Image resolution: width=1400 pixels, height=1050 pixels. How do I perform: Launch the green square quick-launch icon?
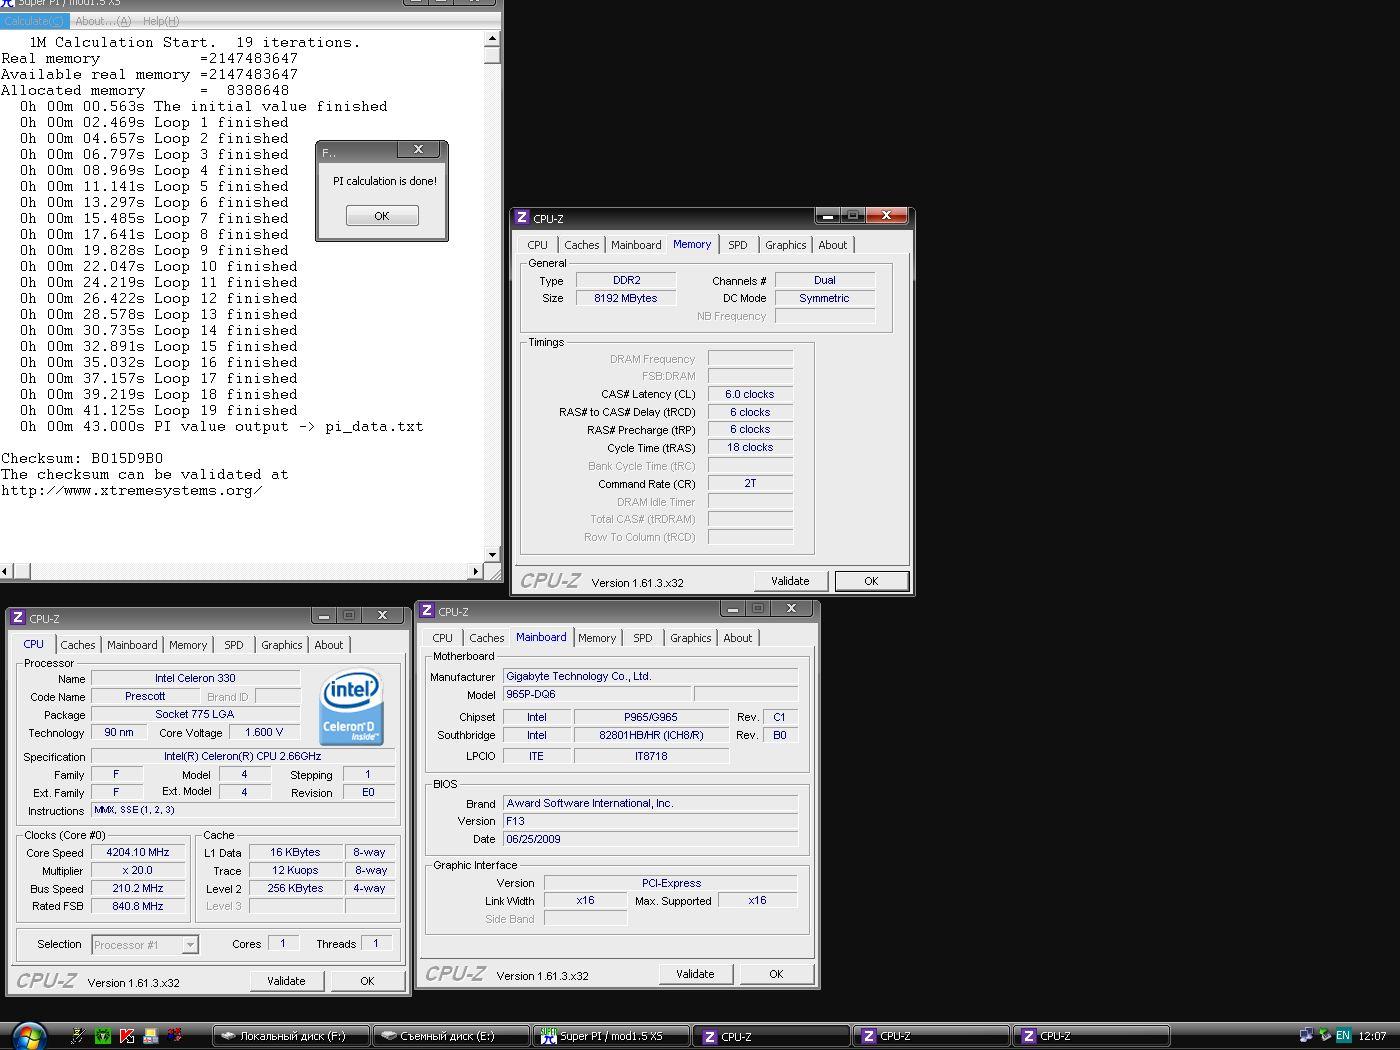(102, 1036)
